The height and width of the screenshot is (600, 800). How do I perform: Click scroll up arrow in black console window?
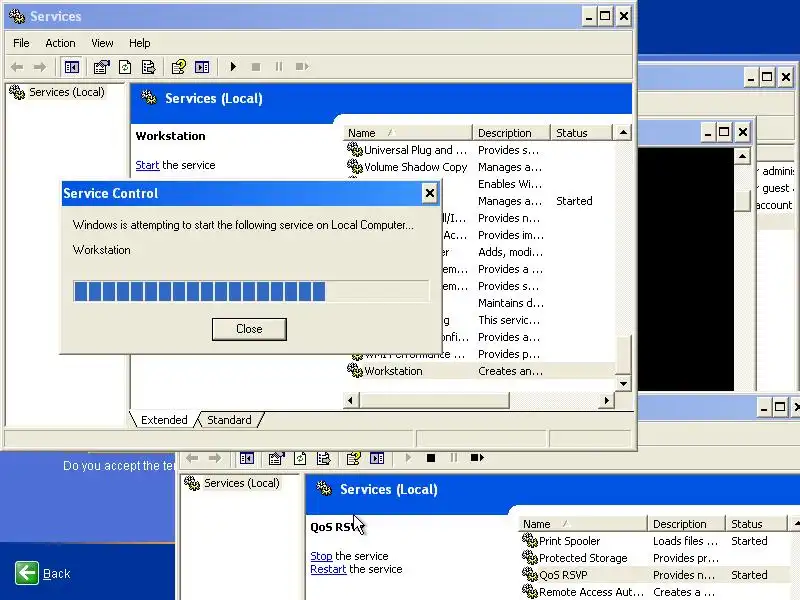pos(742,156)
